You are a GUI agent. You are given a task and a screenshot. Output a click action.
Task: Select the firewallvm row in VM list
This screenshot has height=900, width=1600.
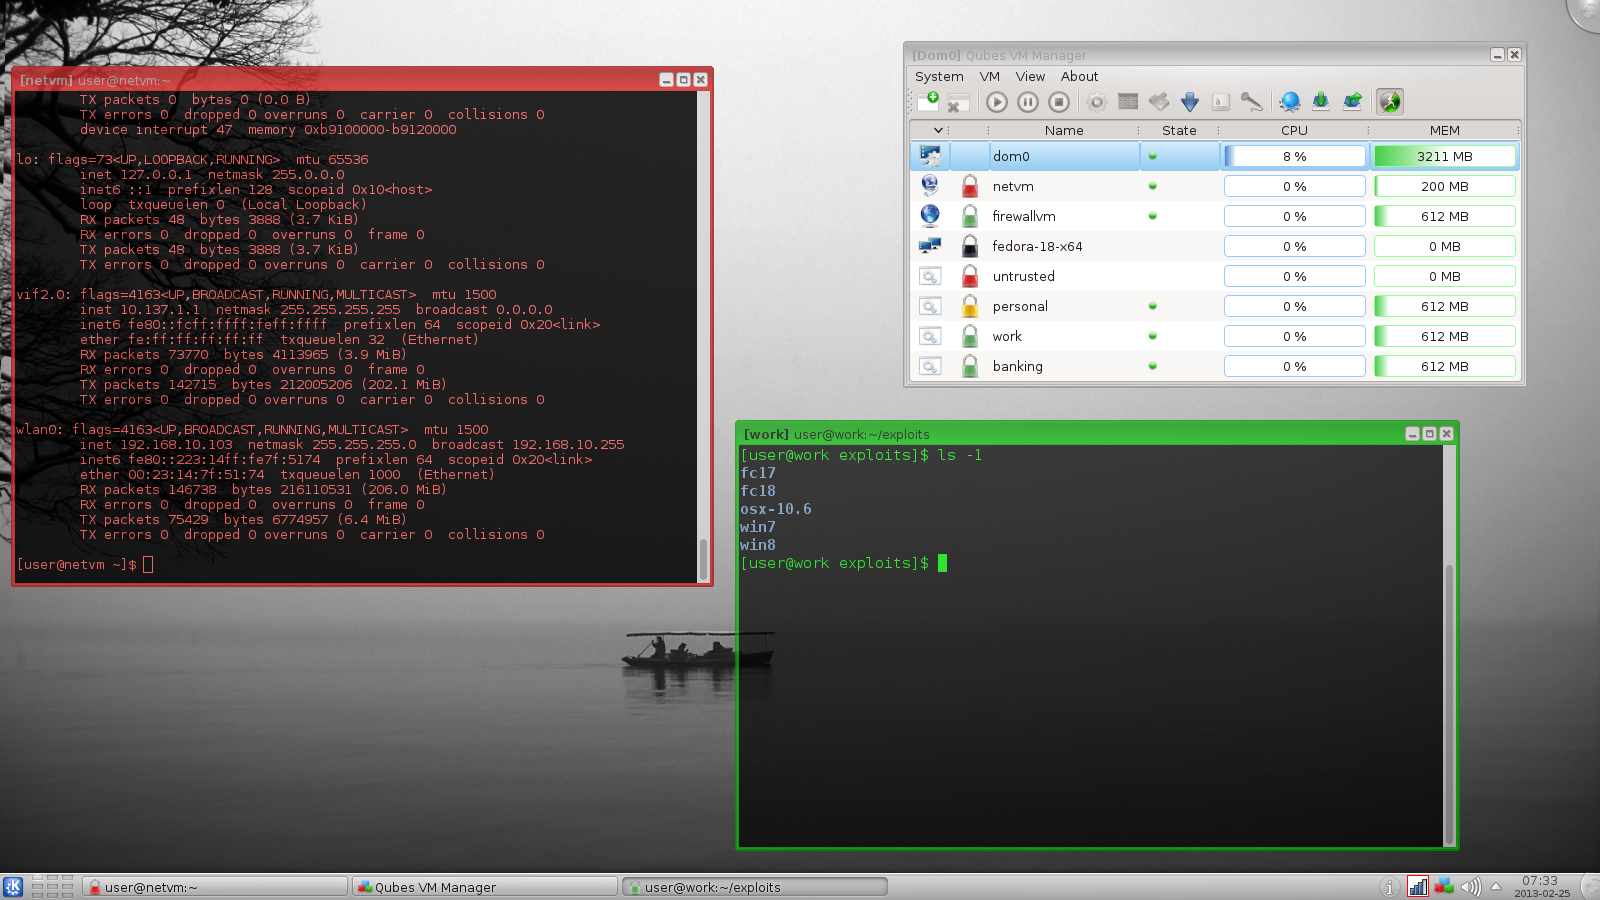pos(1023,216)
